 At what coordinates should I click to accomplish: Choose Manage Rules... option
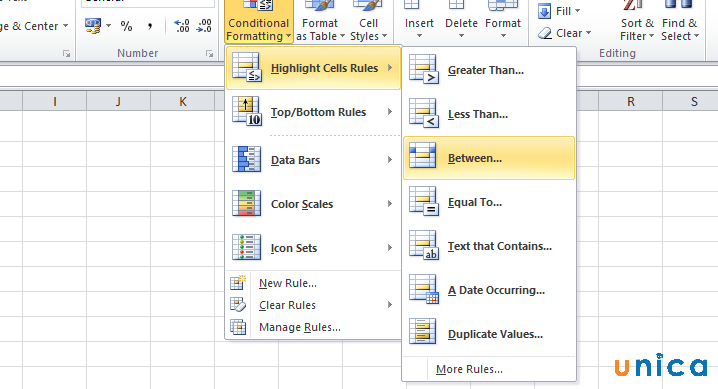point(313,327)
